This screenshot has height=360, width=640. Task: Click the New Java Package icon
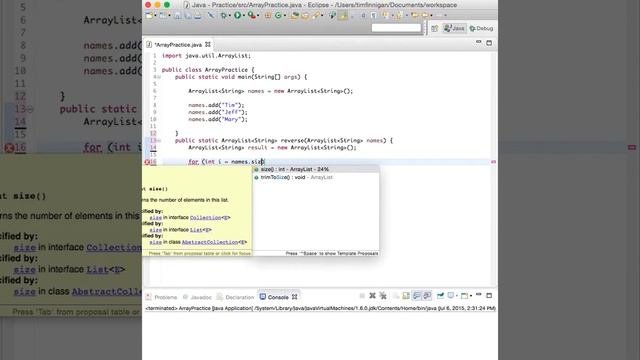tap(268, 16)
